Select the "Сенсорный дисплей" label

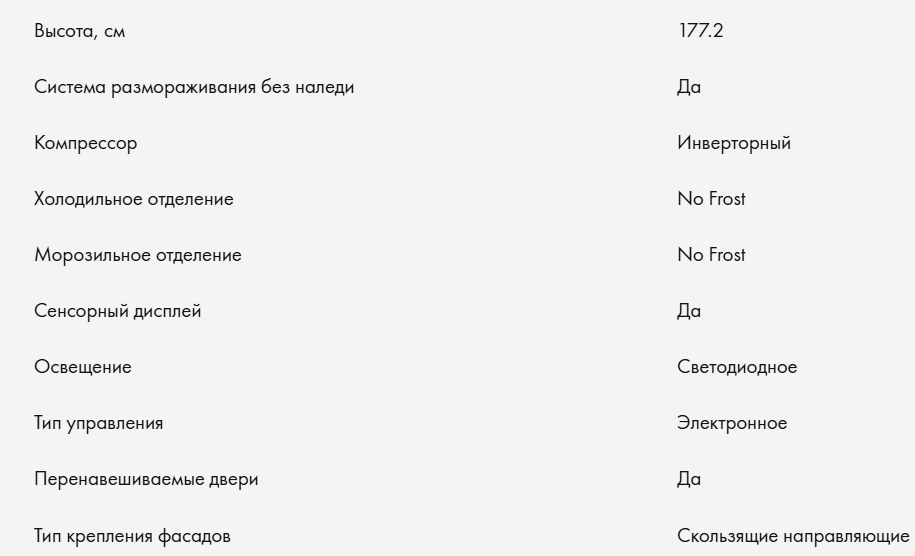(x=118, y=311)
